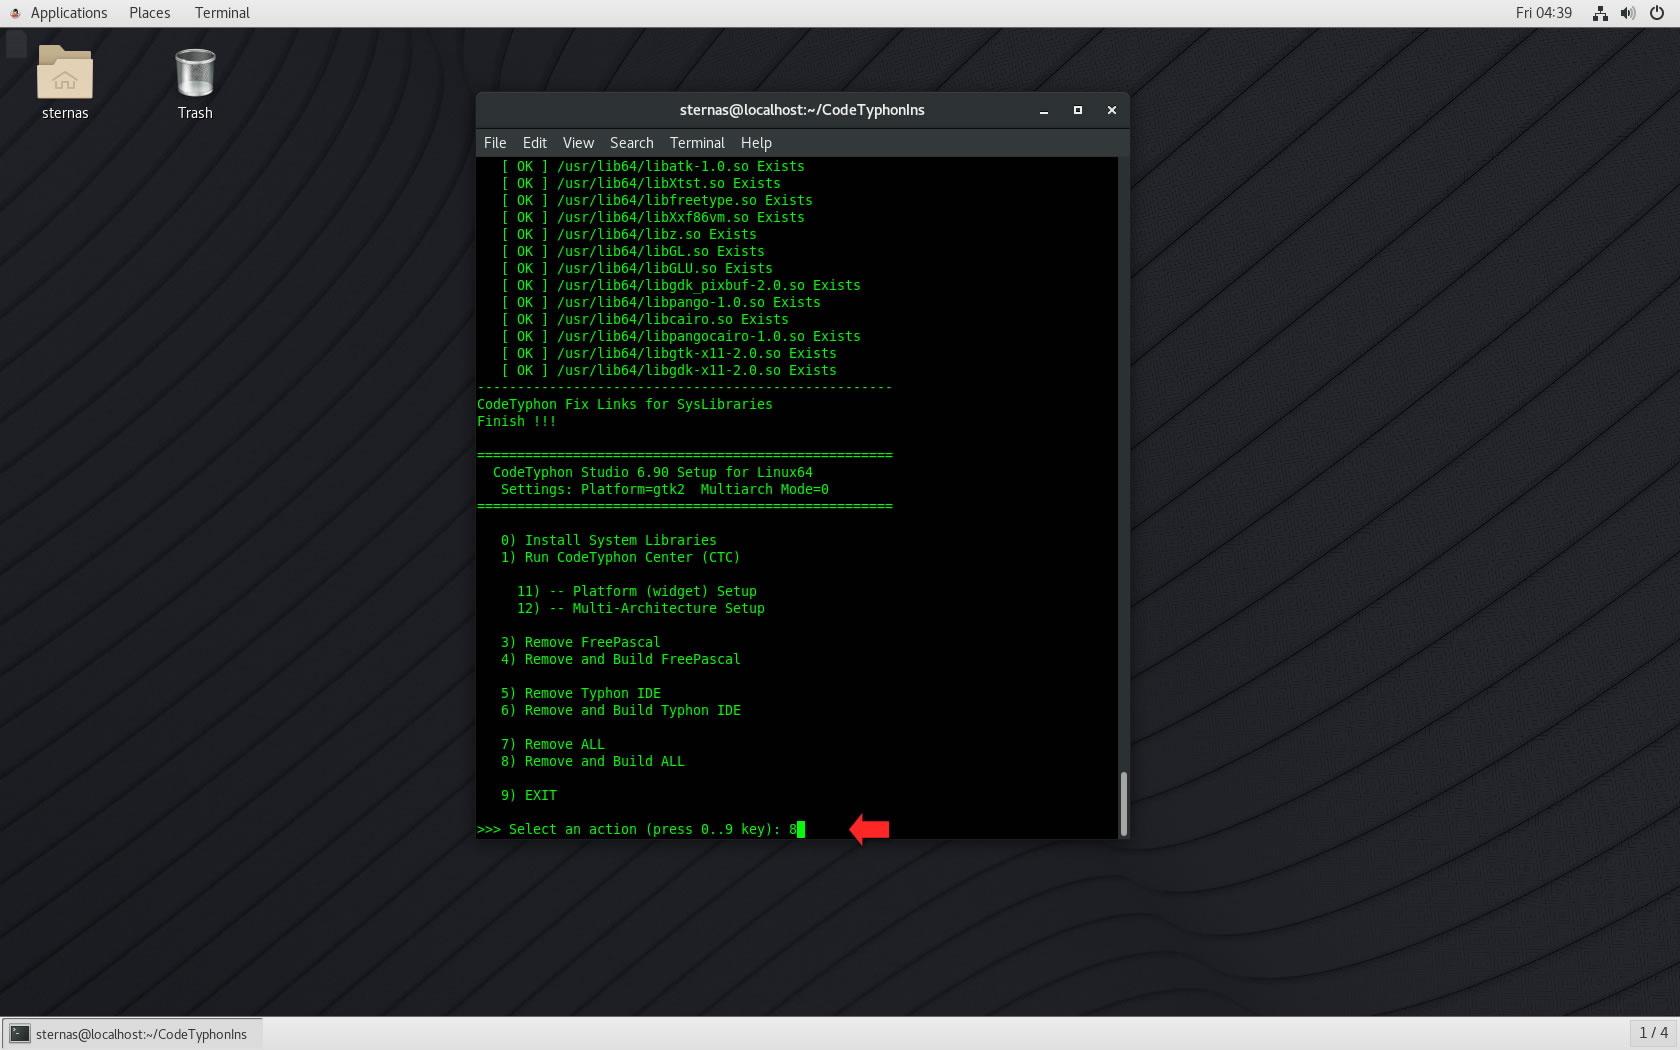1680x1050 pixels.
Task: Open the Terminal app menu in top bar
Action: point(222,13)
